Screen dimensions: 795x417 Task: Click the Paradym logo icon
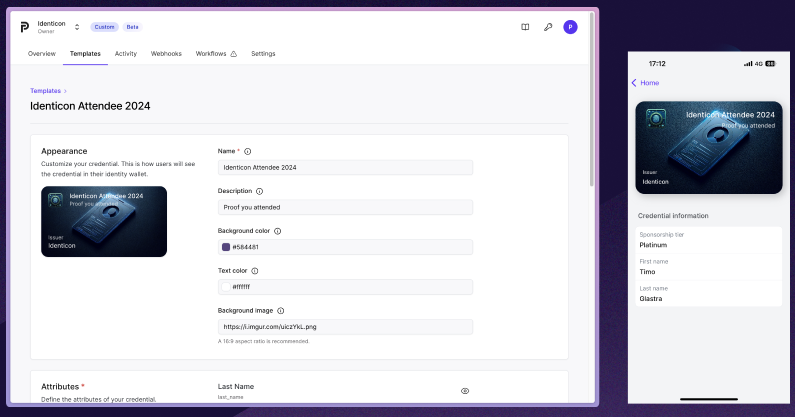click(x=24, y=27)
